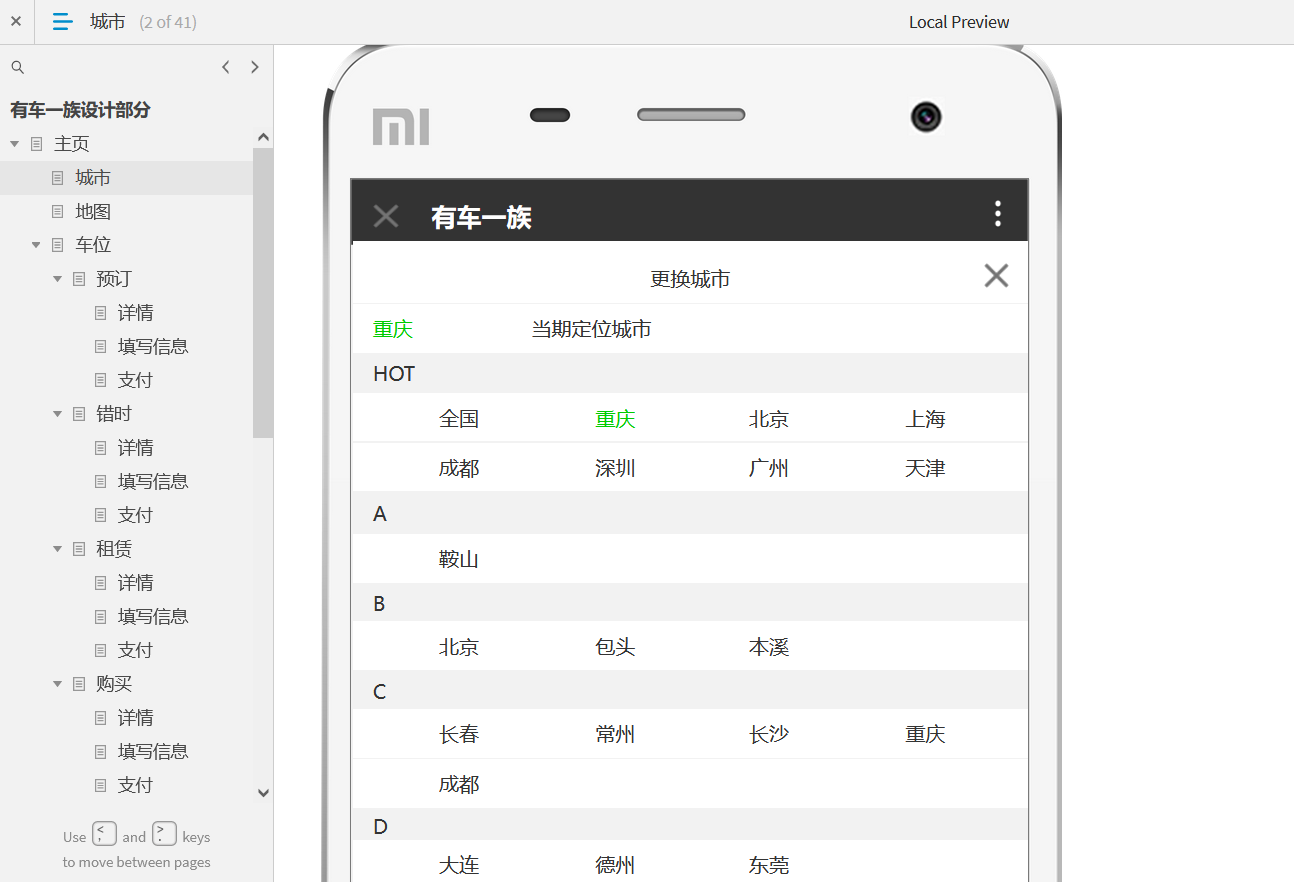Choose 北京 under section B
This screenshot has width=1294, height=882.
click(x=459, y=647)
